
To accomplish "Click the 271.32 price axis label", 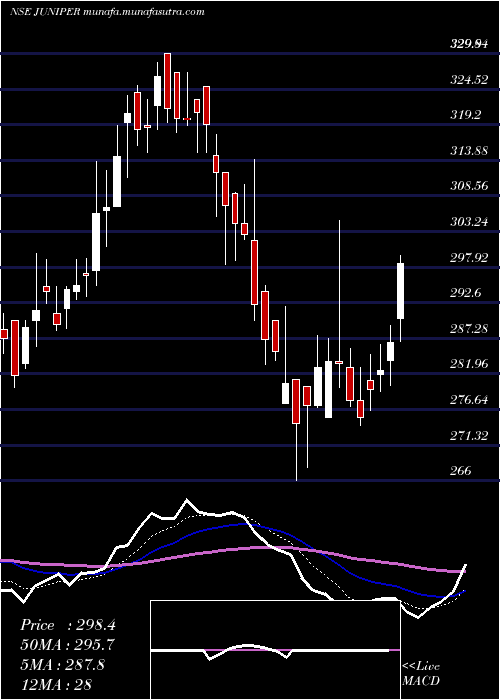I will coord(469,435).
